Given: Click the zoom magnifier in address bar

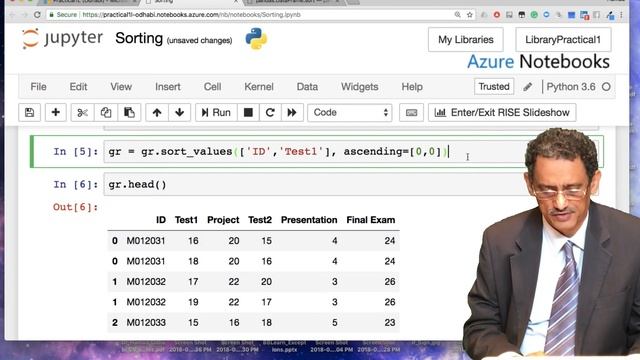Looking at the screenshot, I should [x=458, y=15].
